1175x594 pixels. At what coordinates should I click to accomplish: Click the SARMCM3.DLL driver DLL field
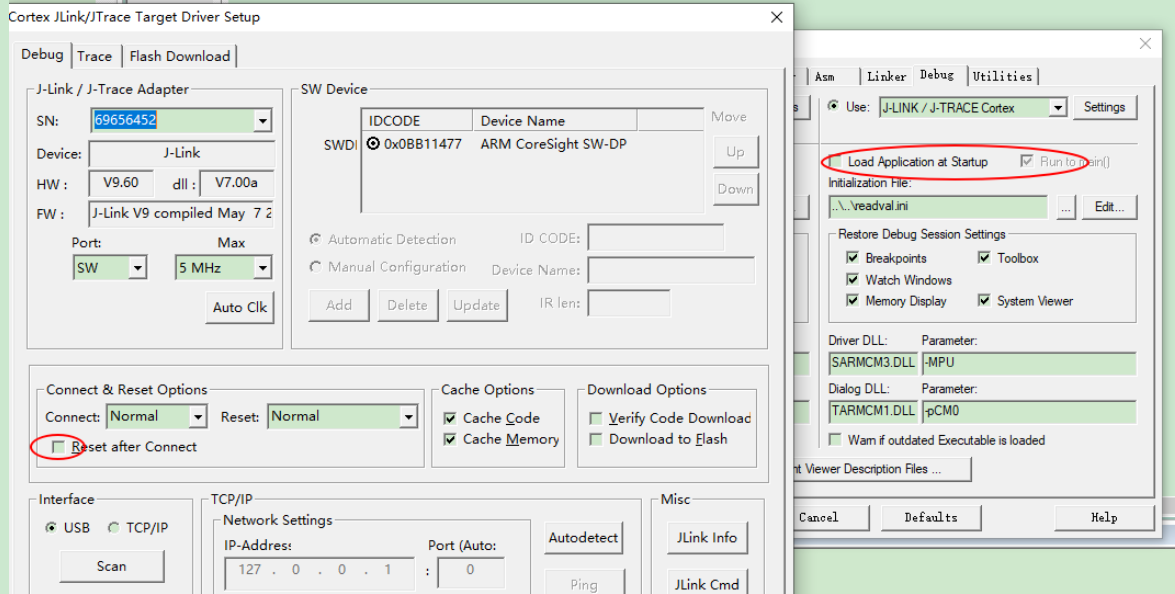click(873, 363)
